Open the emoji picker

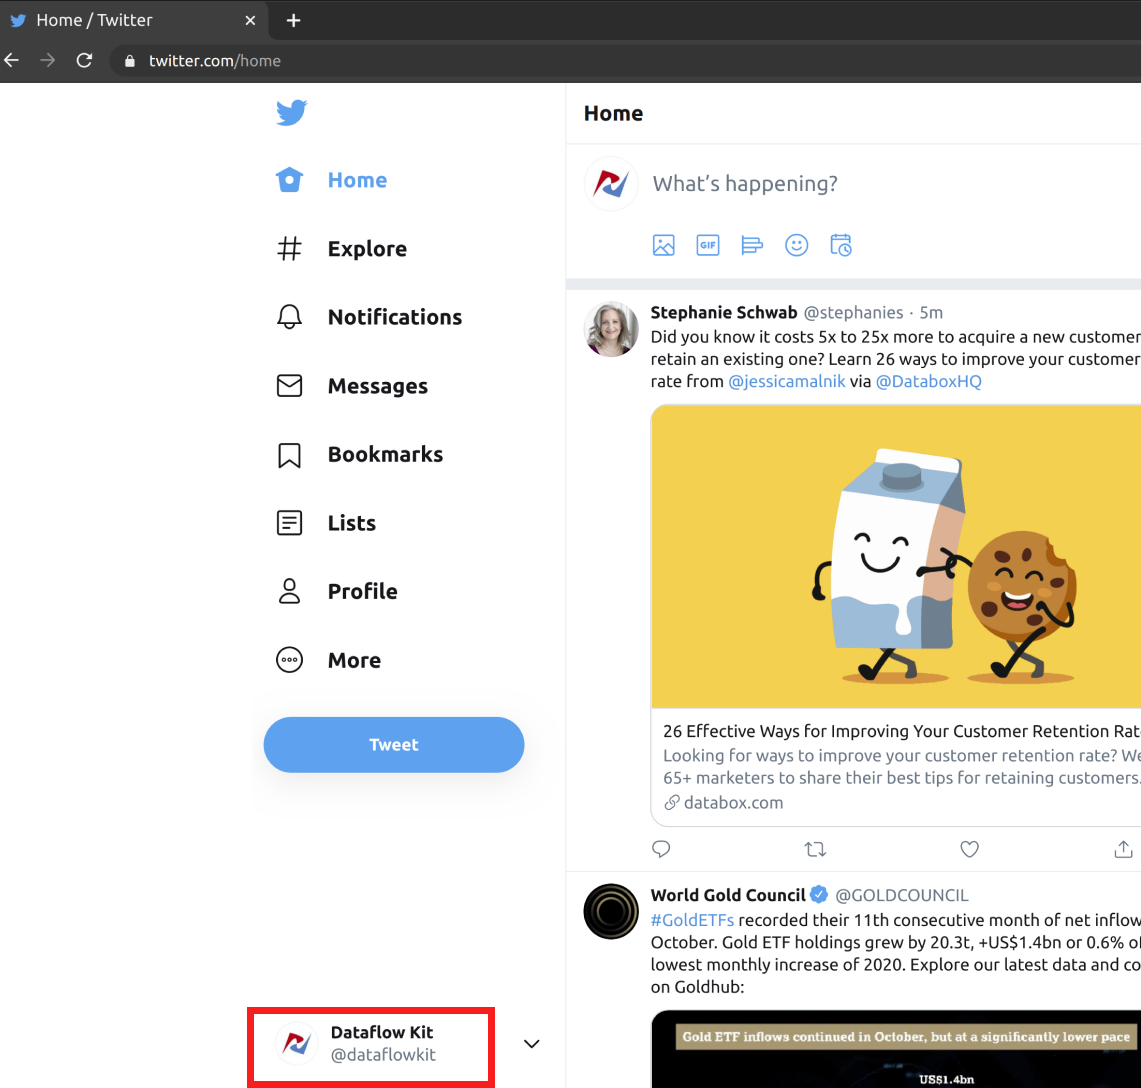(796, 245)
